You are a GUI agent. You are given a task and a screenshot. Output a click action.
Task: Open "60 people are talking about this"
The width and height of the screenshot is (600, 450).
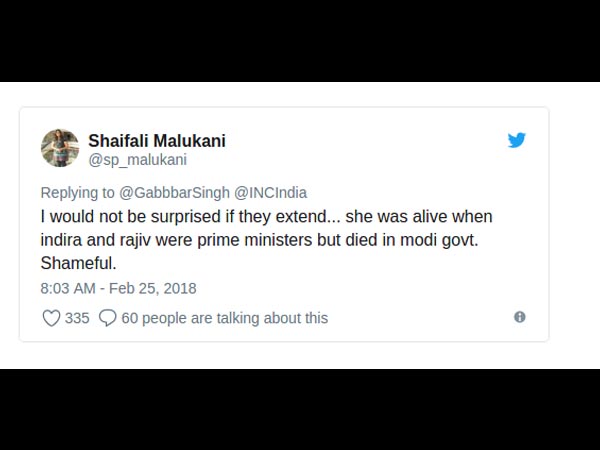coord(224,318)
